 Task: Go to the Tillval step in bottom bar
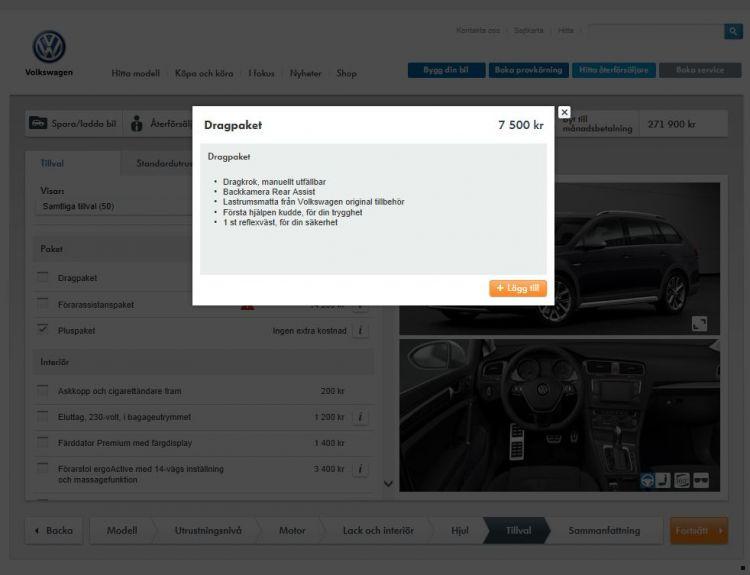518,531
